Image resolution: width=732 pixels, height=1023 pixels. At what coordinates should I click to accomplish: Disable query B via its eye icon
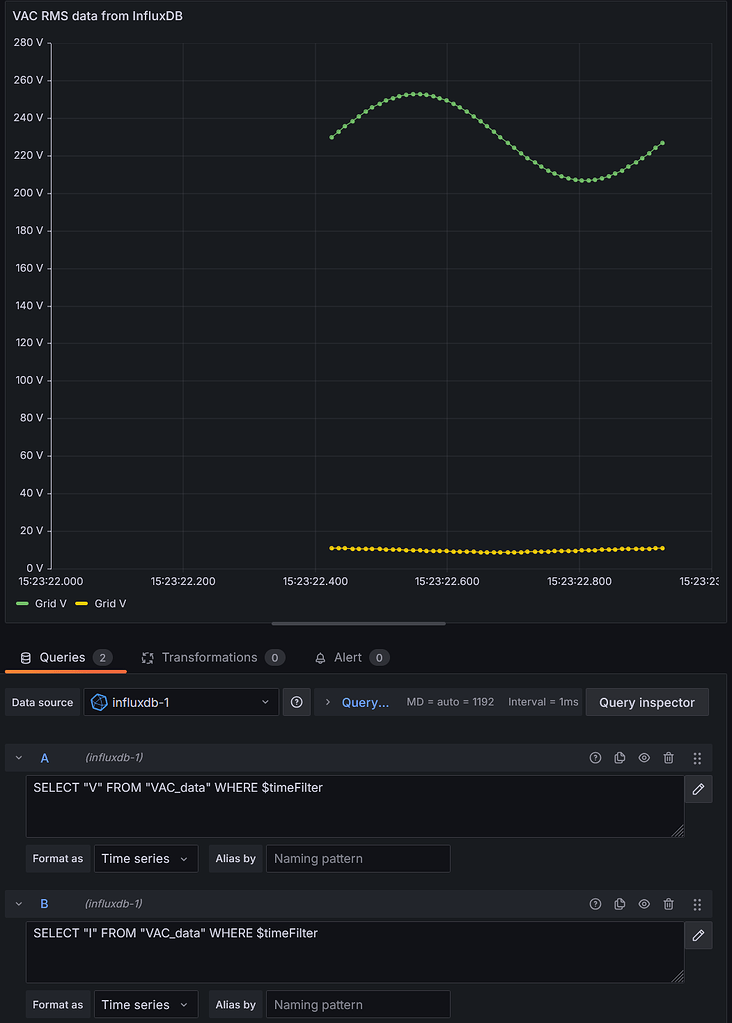[x=643, y=904]
